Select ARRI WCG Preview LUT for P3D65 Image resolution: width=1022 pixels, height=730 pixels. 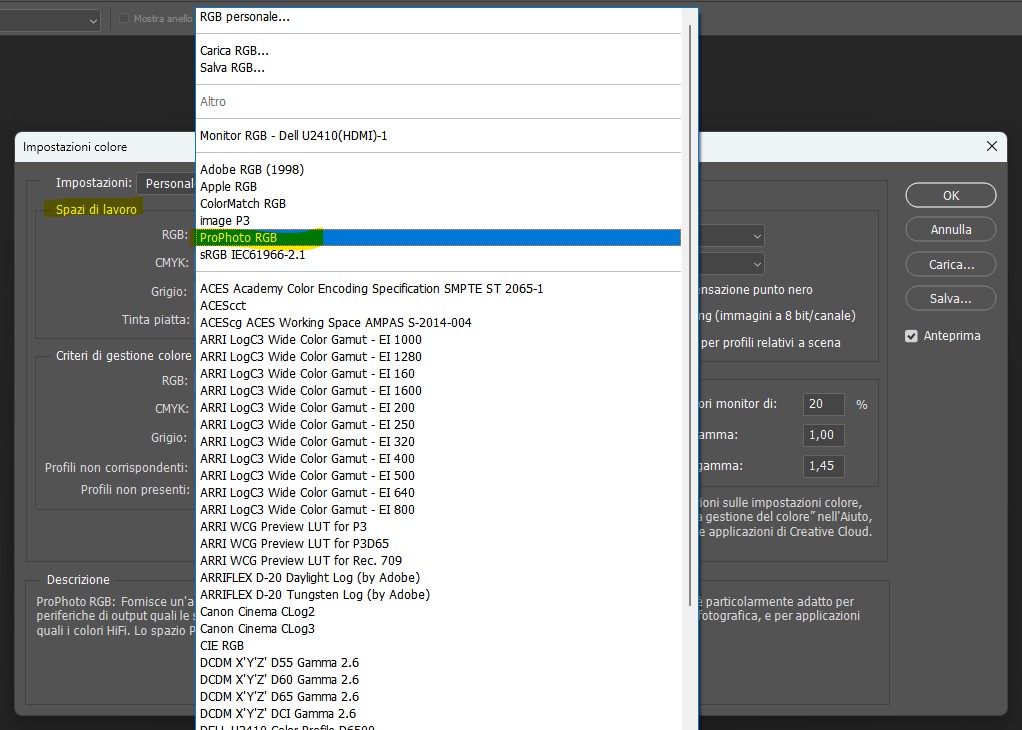438,542
